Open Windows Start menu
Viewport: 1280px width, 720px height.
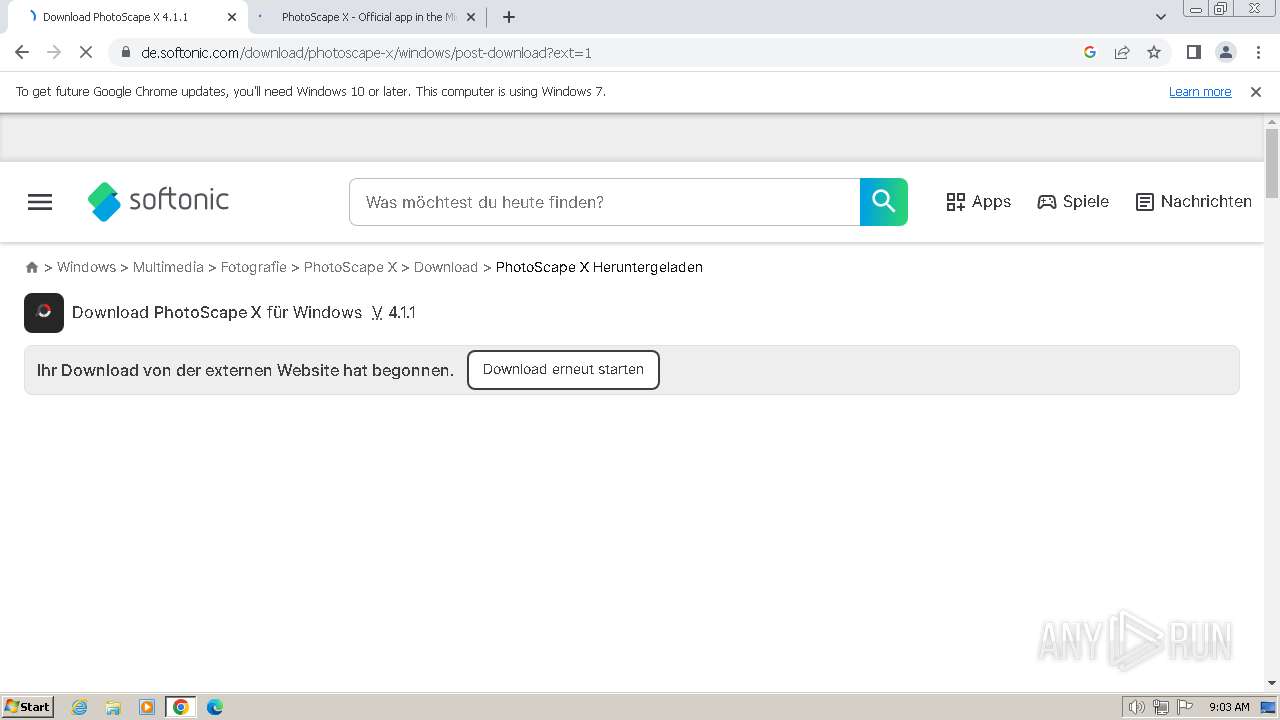pyautogui.click(x=28, y=707)
